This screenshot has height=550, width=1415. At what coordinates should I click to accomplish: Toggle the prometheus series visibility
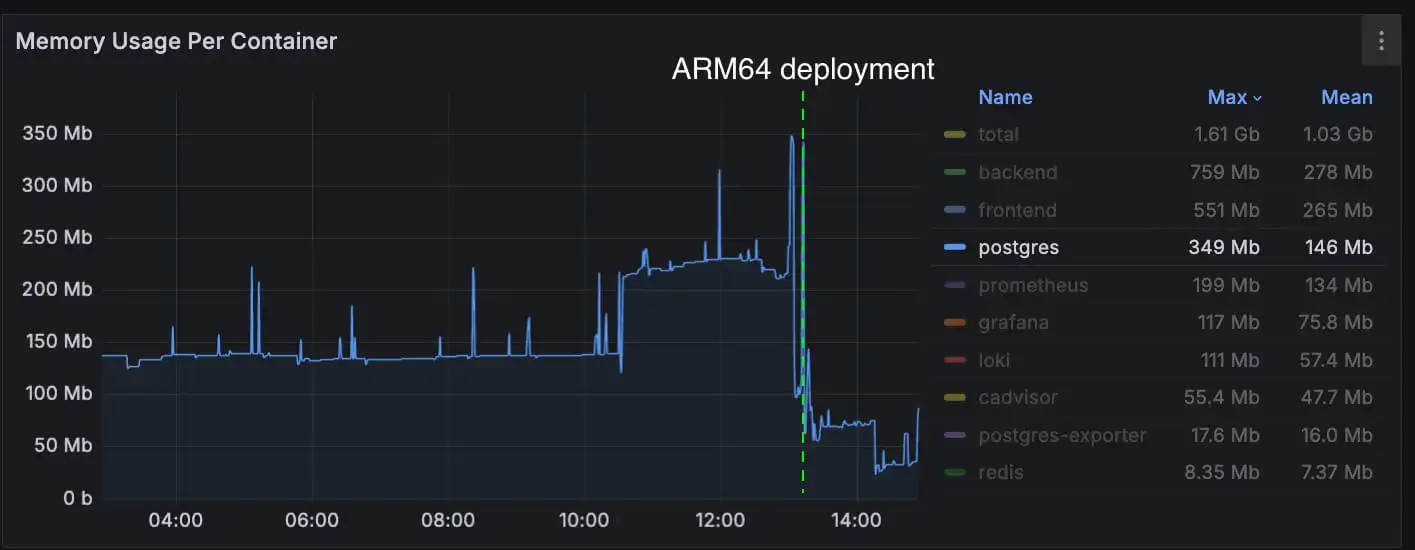1032,285
